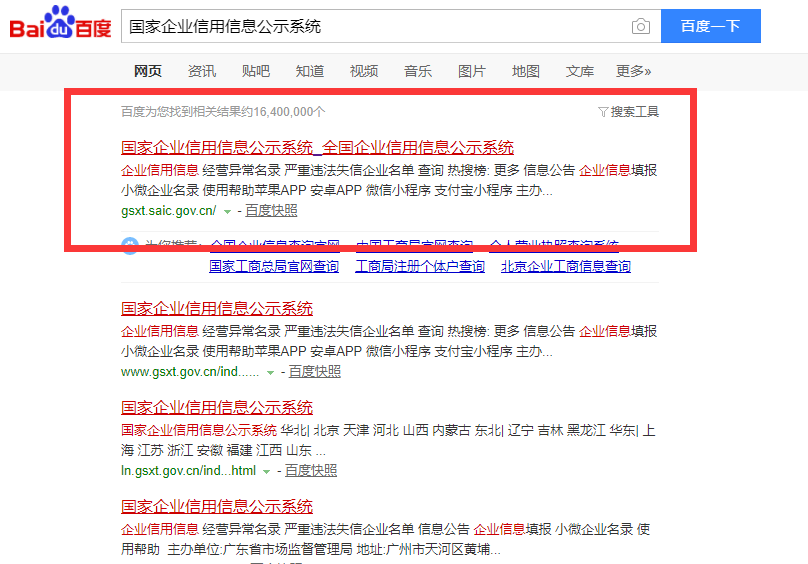
Task: Open 百度快照 for ln.gsxt.gov.cn result
Action: coord(311,471)
